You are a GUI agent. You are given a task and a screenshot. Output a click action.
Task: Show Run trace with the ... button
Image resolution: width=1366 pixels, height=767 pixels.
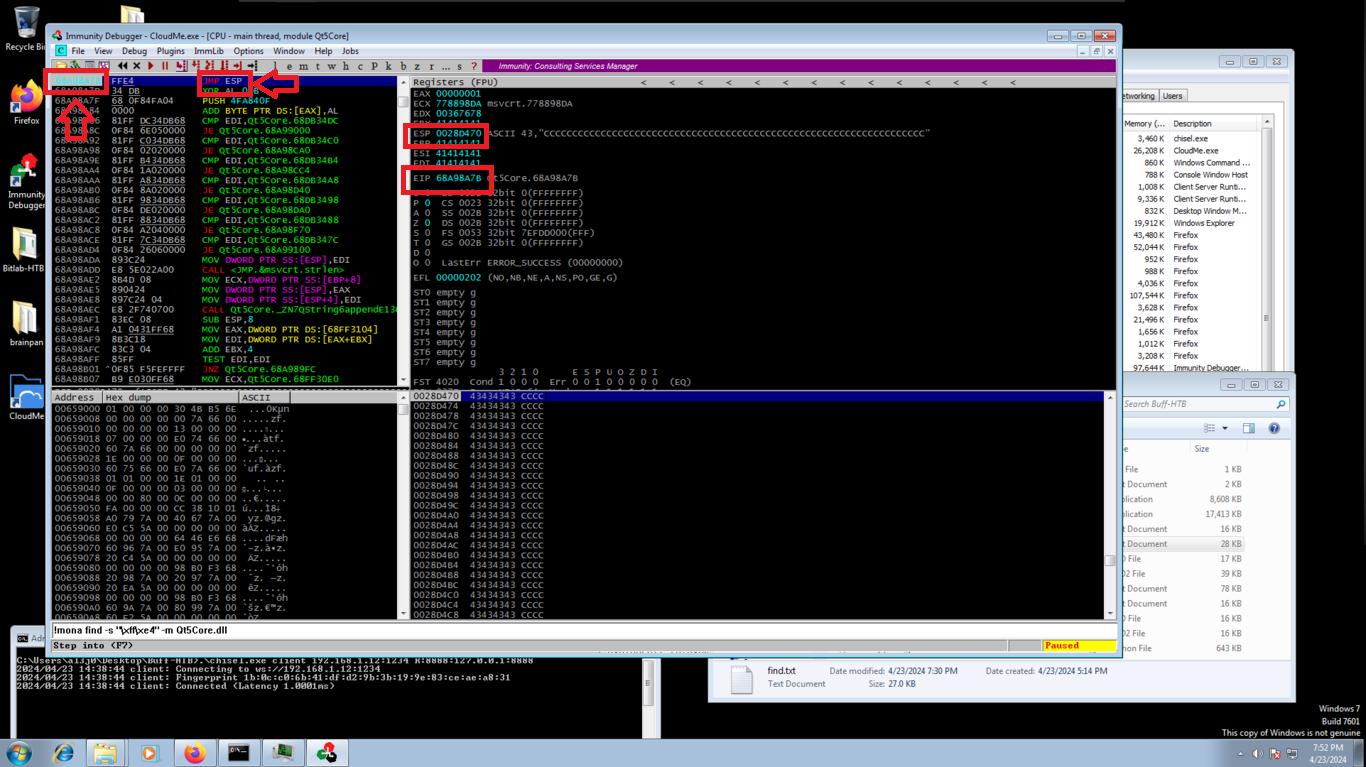(445, 66)
